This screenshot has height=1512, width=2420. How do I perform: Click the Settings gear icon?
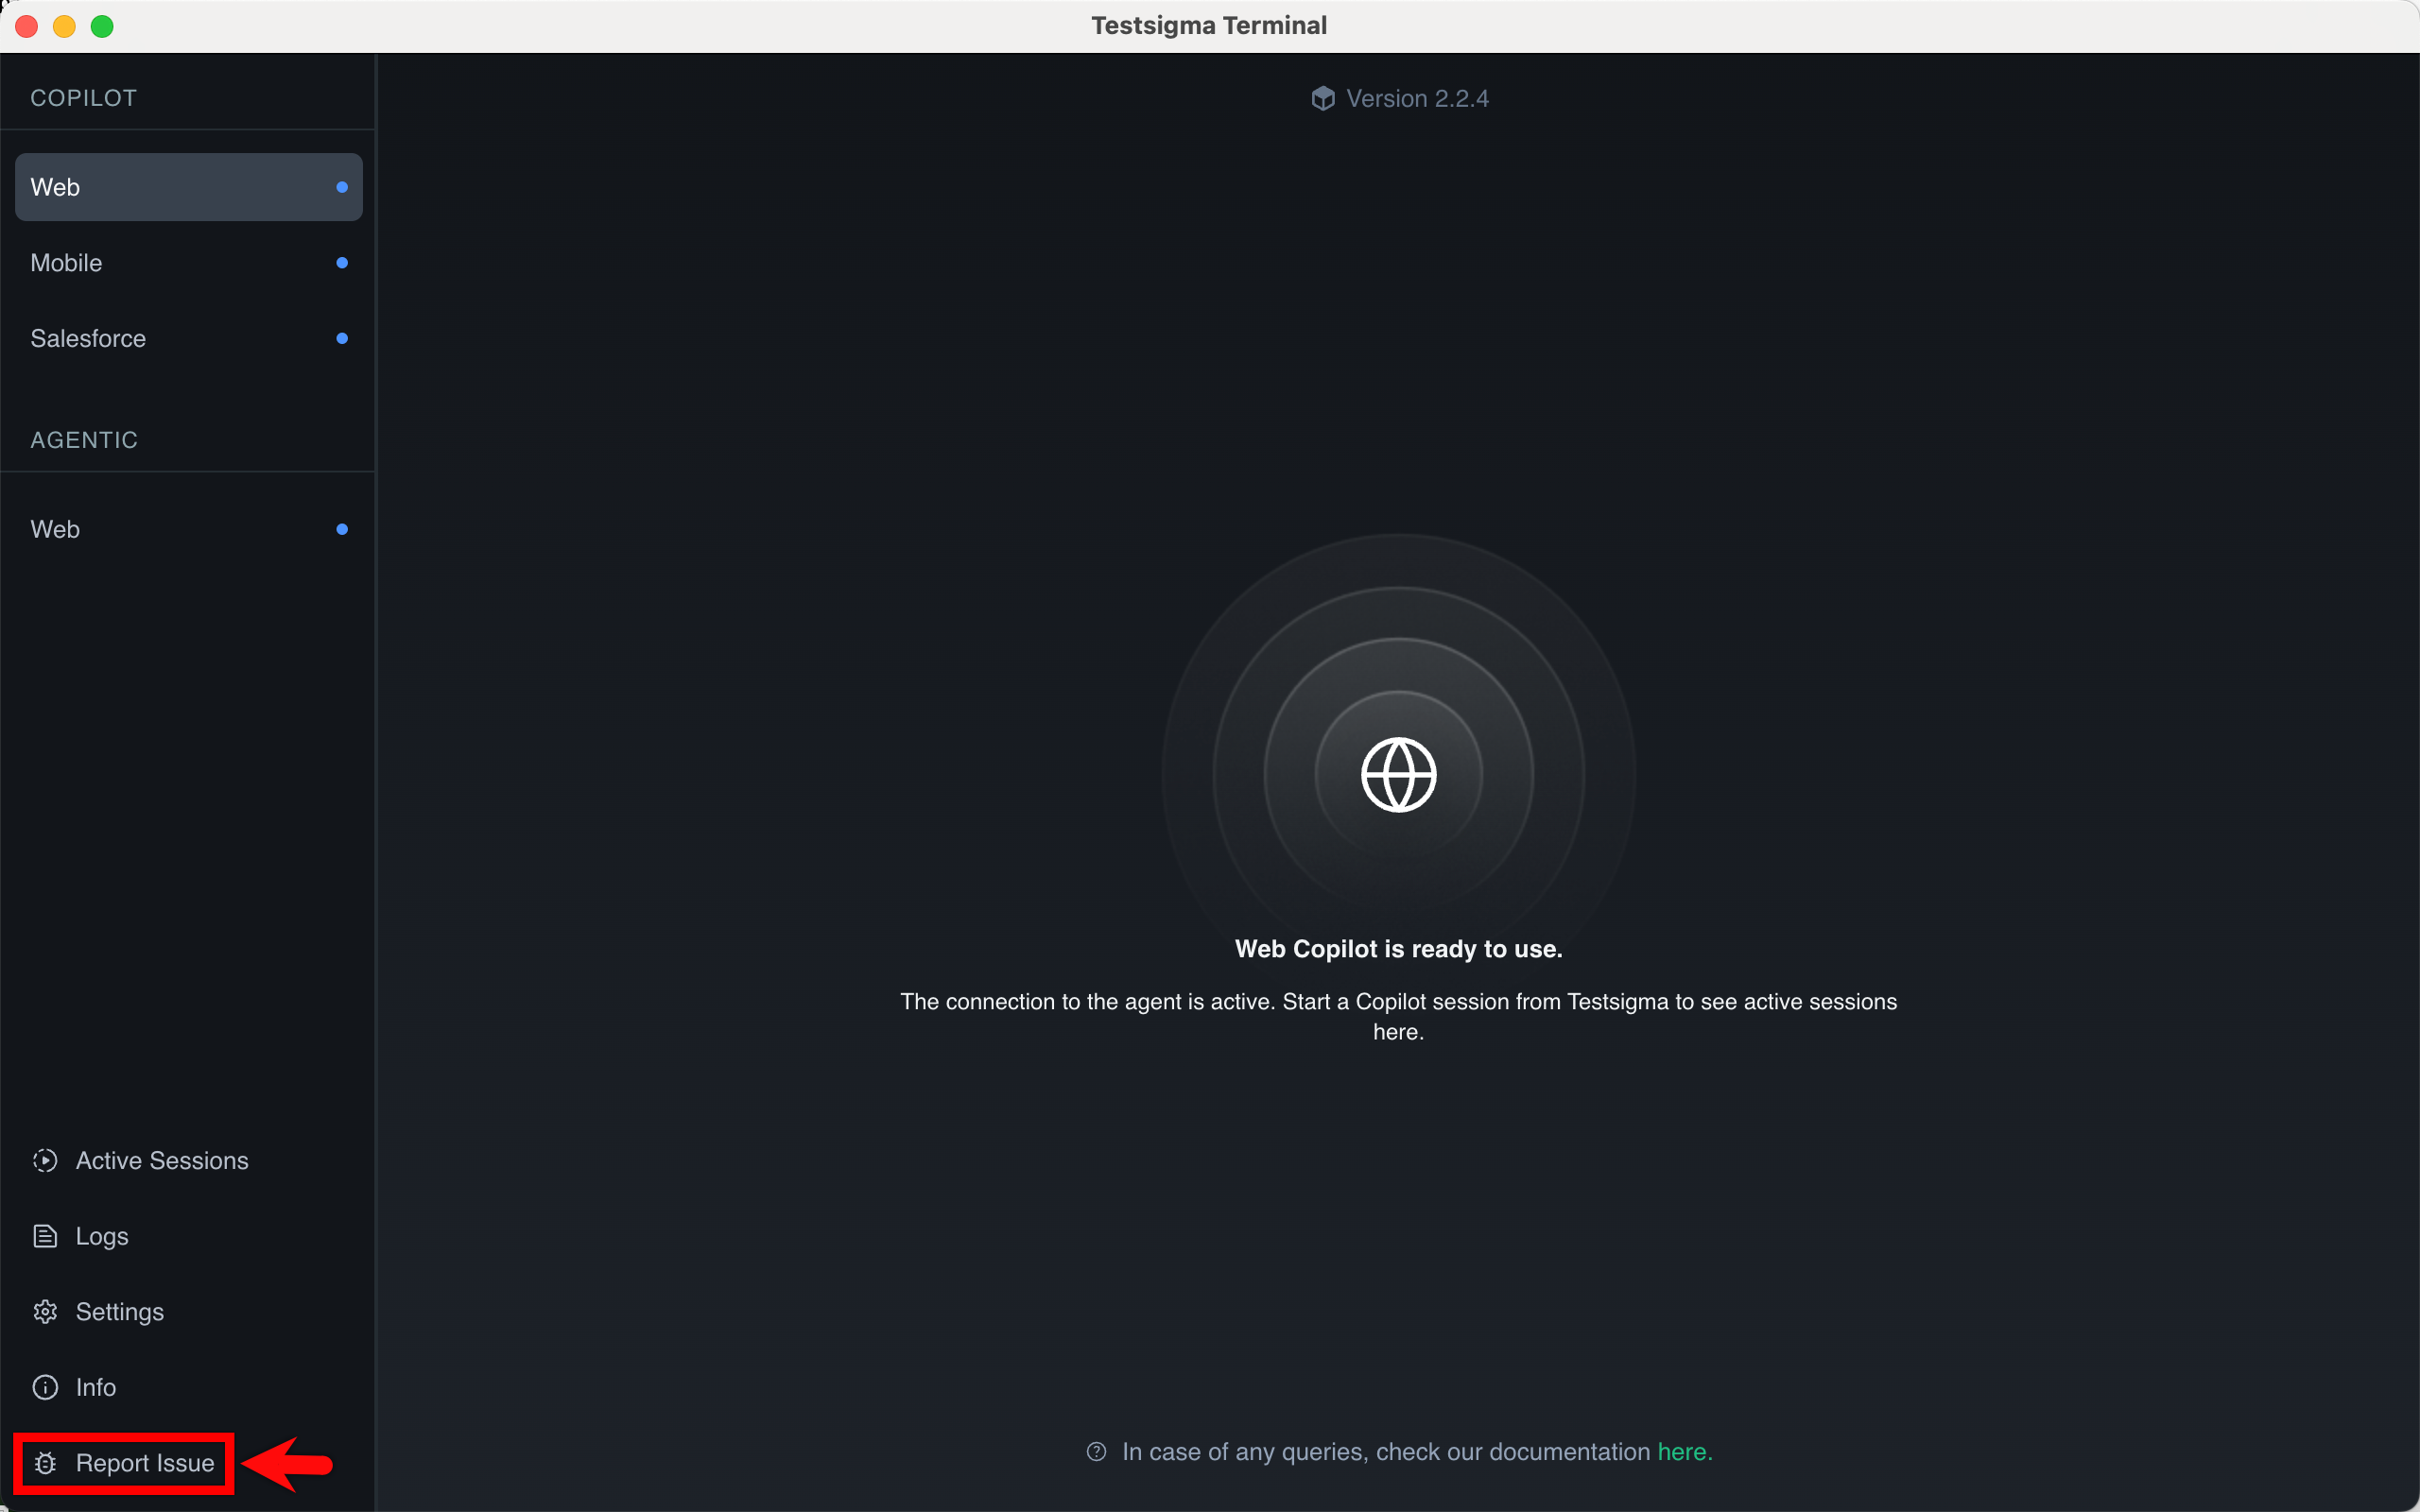pos(45,1311)
